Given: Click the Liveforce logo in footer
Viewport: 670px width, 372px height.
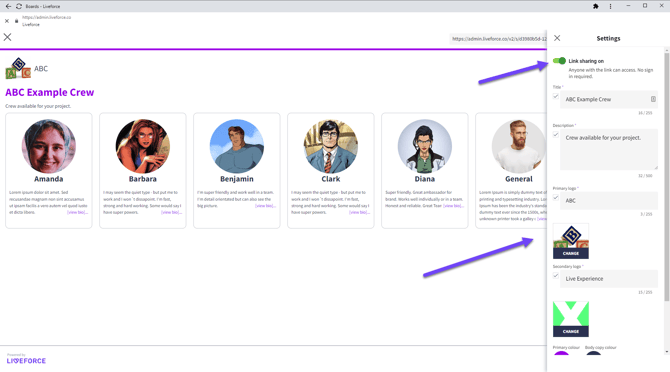Looking at the screenshot, I should pyautogui.click(x=26, y=360).
